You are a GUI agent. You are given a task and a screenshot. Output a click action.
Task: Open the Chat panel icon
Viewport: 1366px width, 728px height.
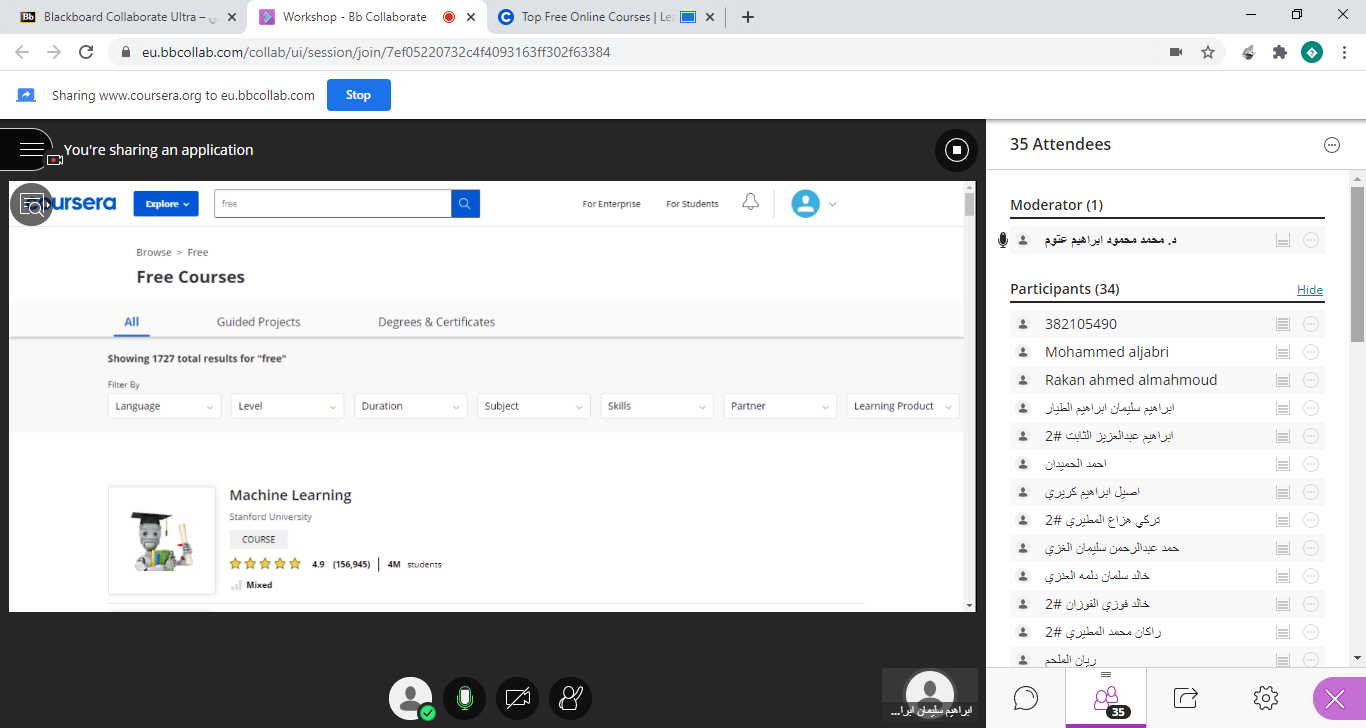pos(1026,698)
